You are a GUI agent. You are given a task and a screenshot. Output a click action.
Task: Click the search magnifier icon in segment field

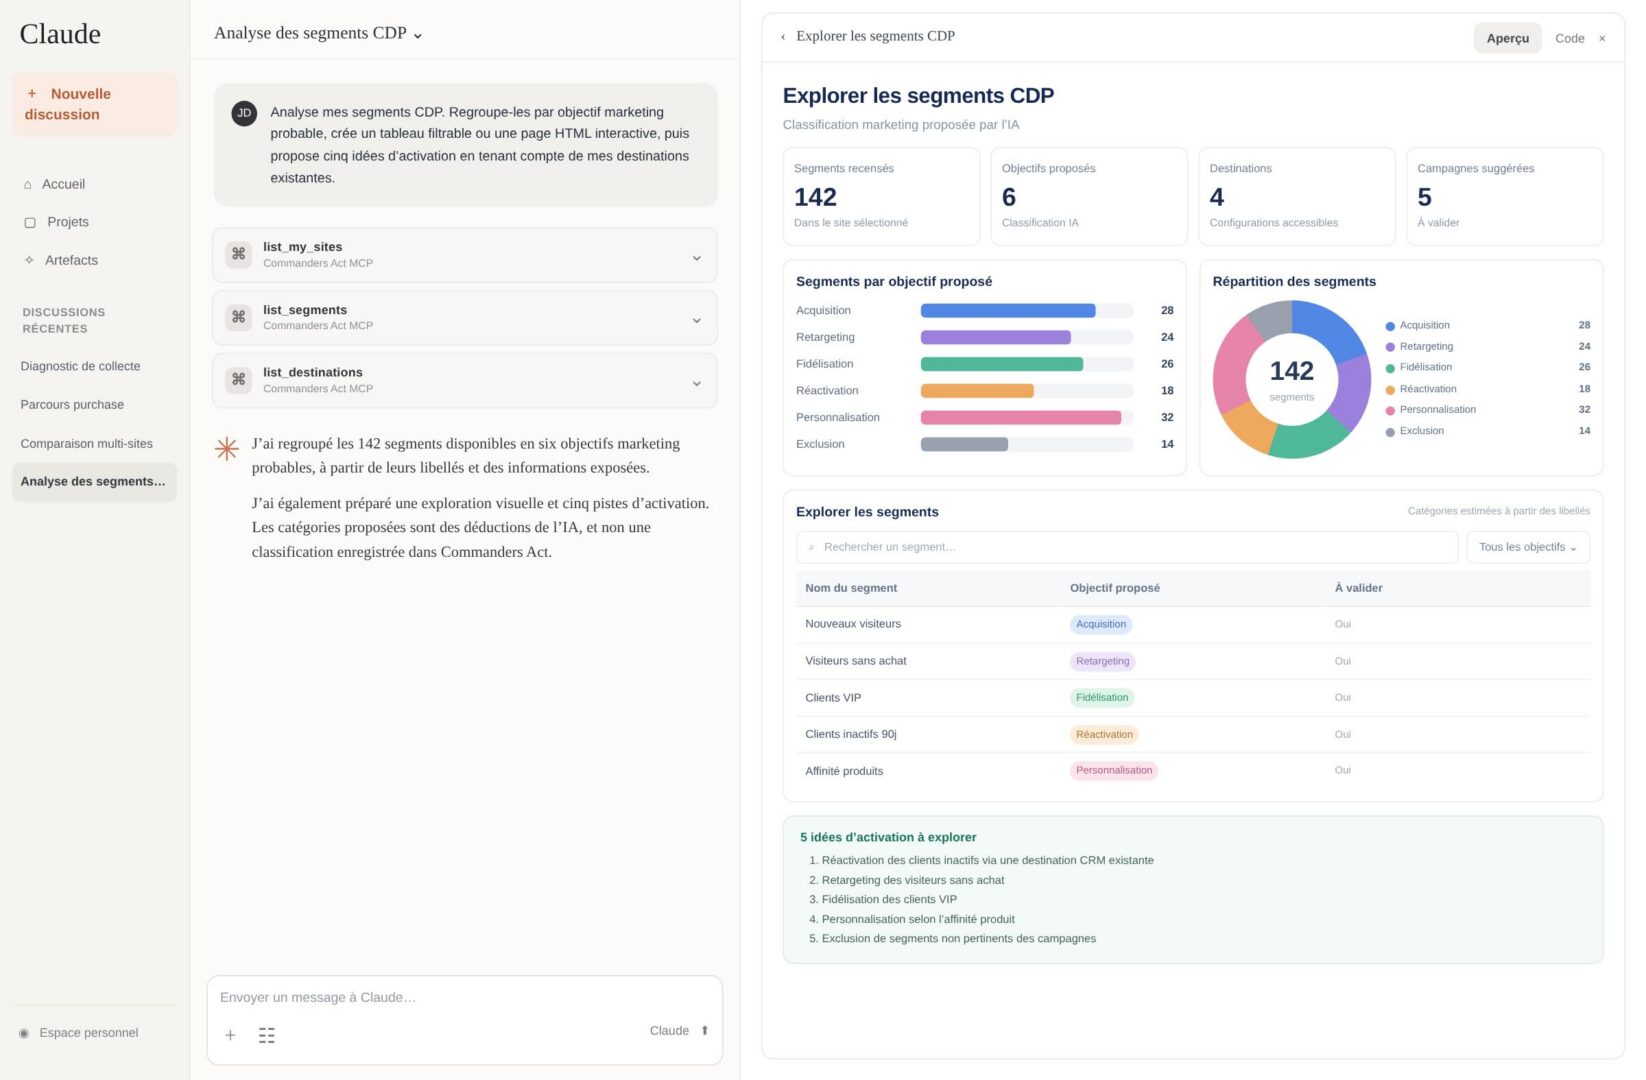811,548
